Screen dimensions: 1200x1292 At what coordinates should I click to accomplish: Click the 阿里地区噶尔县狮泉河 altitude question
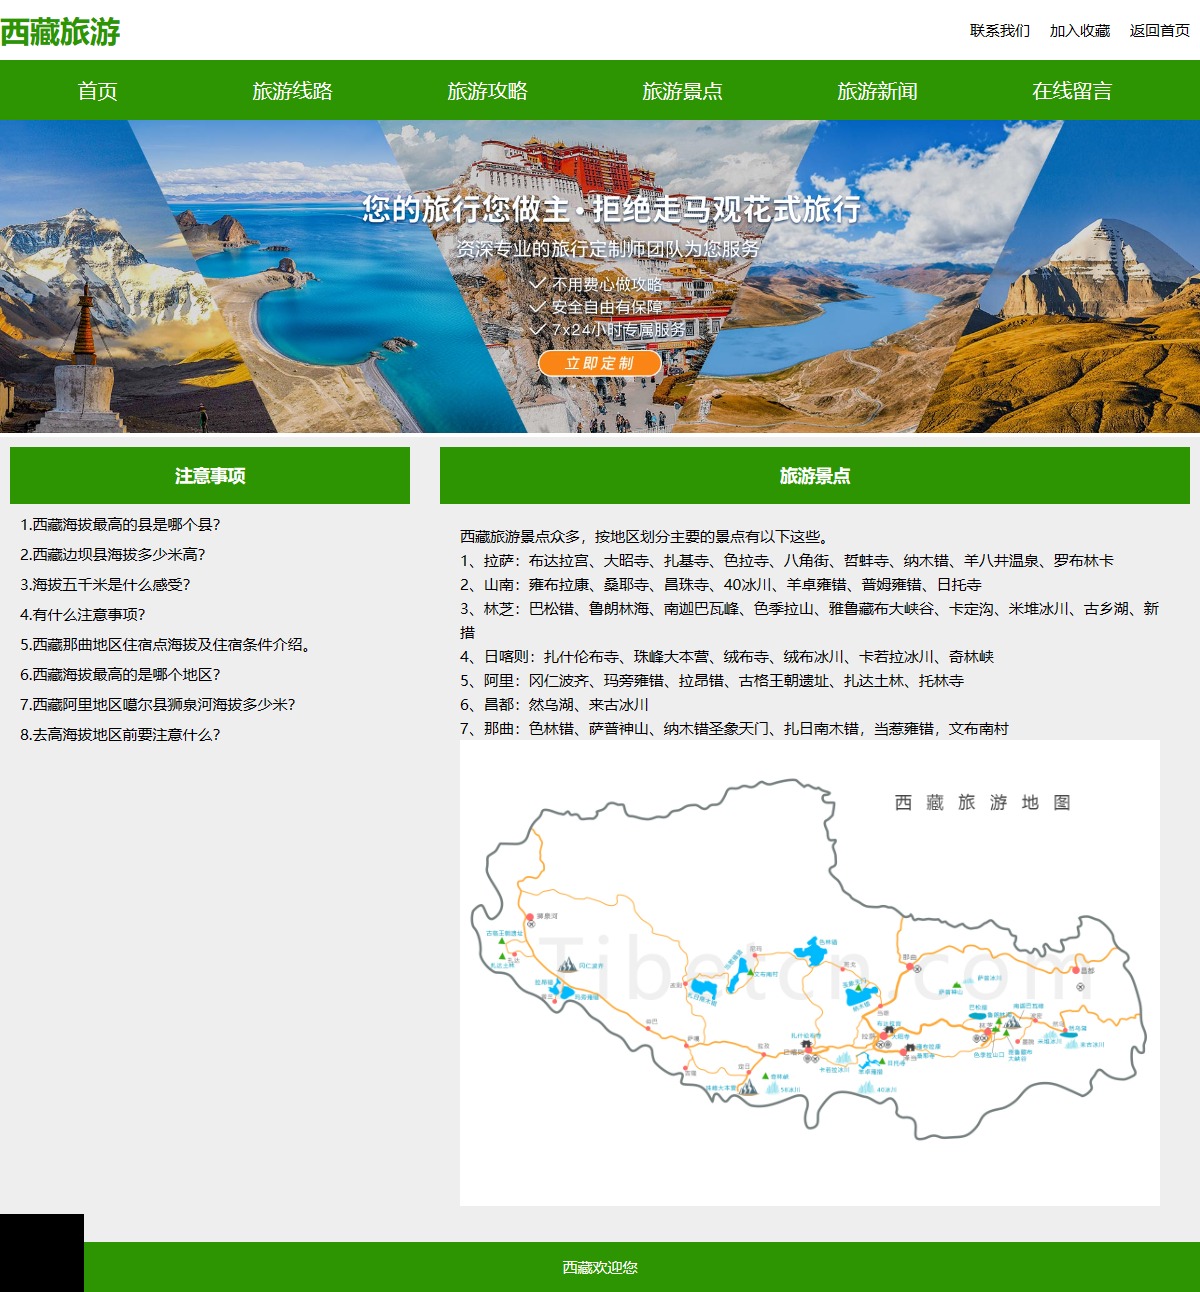coord(158,705)
